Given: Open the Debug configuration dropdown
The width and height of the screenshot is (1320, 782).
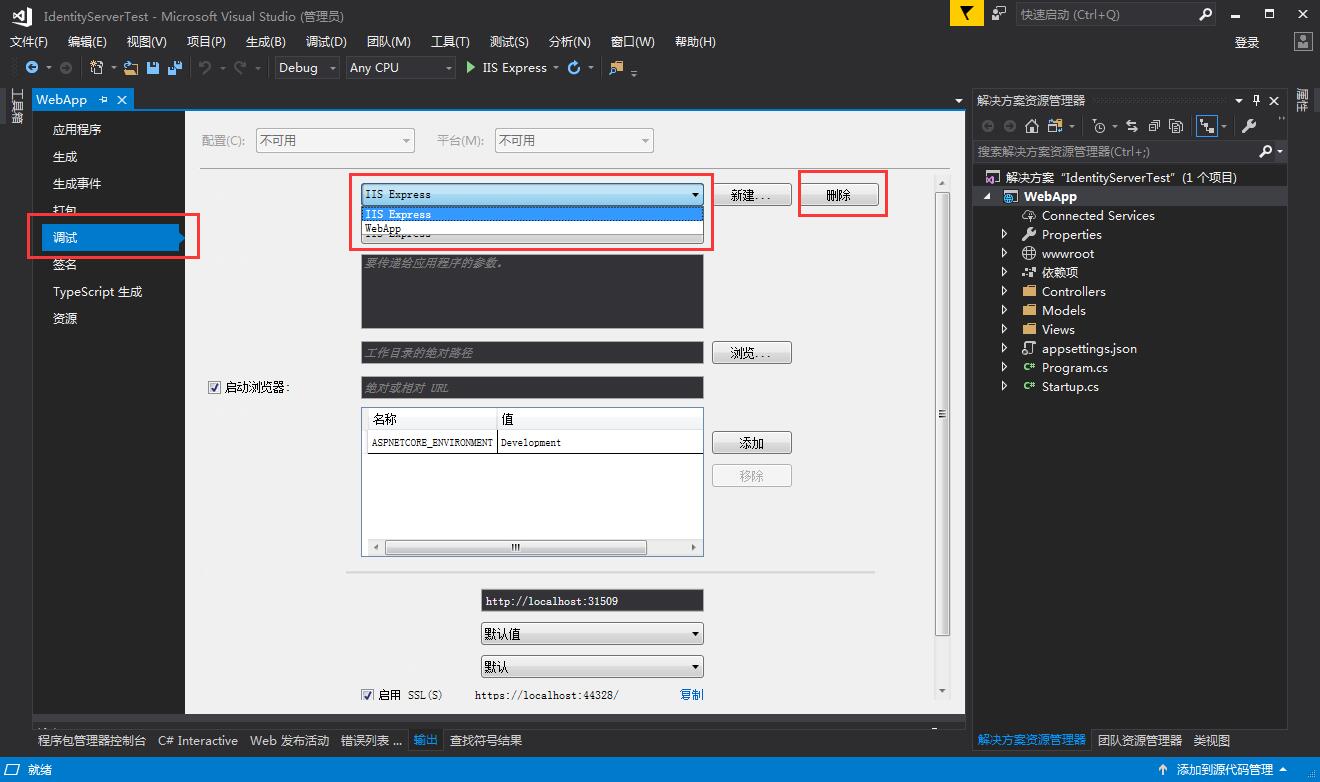Looking at the screenshot, I should [x=308, y=68].
